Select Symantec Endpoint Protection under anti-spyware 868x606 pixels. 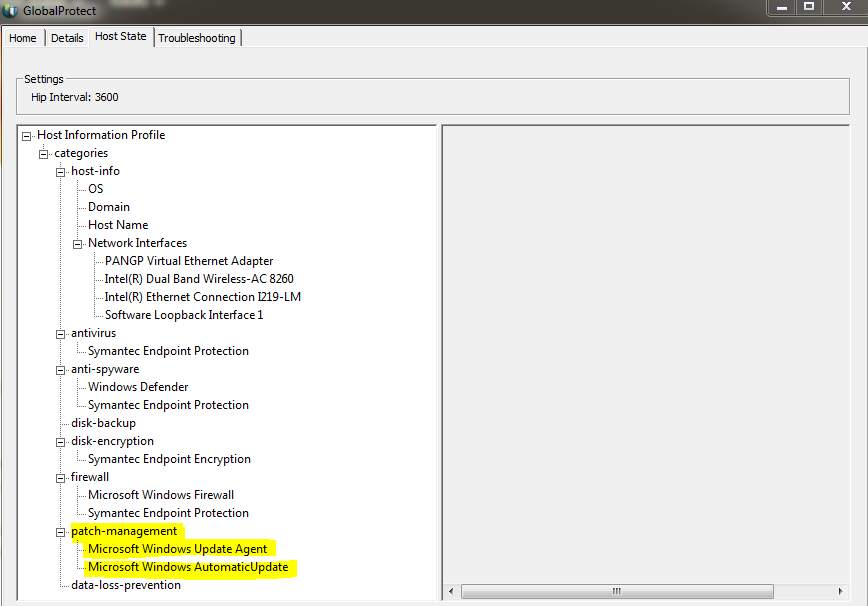168,405
